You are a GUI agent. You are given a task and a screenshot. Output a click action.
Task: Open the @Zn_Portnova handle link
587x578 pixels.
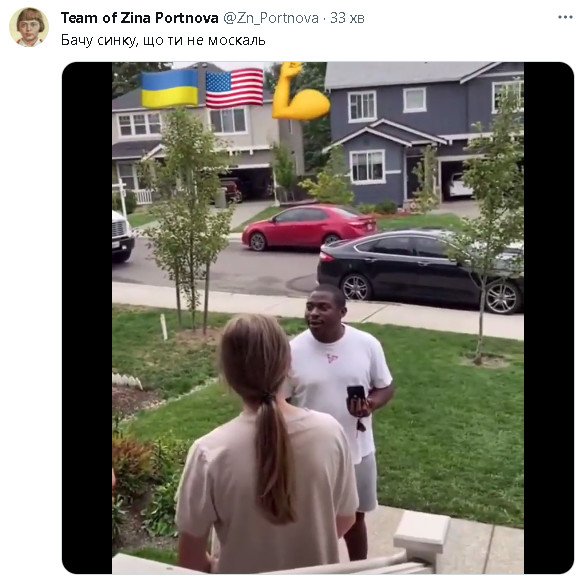pyautogui.click(x=271, y=18)
